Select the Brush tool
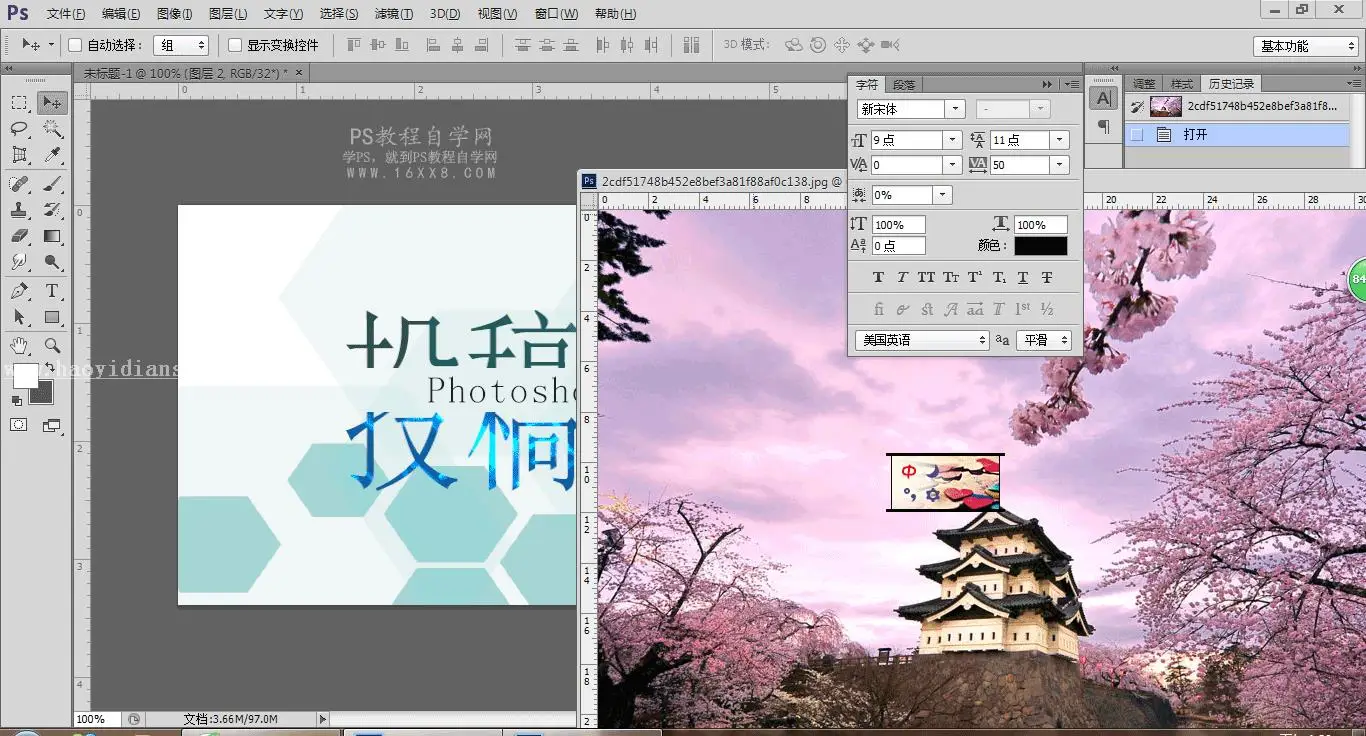The image size is (1366, 736). [52, 183]
